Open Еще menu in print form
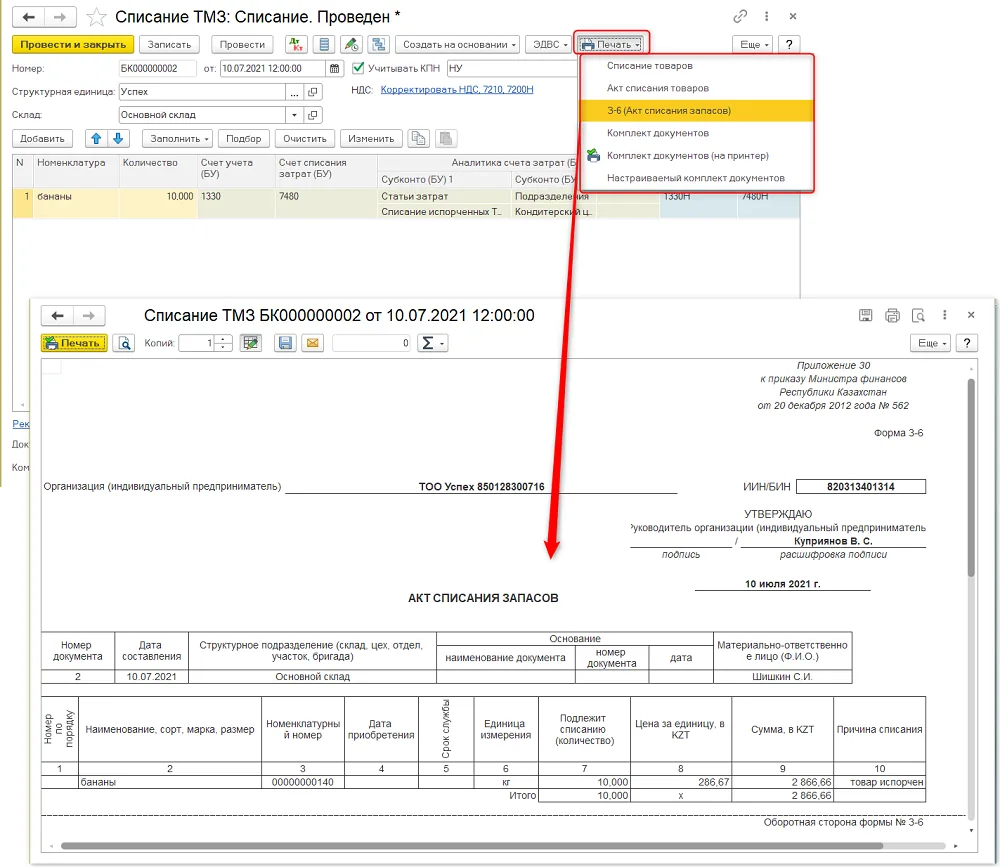1000x867 pixels. pos(930,343)
